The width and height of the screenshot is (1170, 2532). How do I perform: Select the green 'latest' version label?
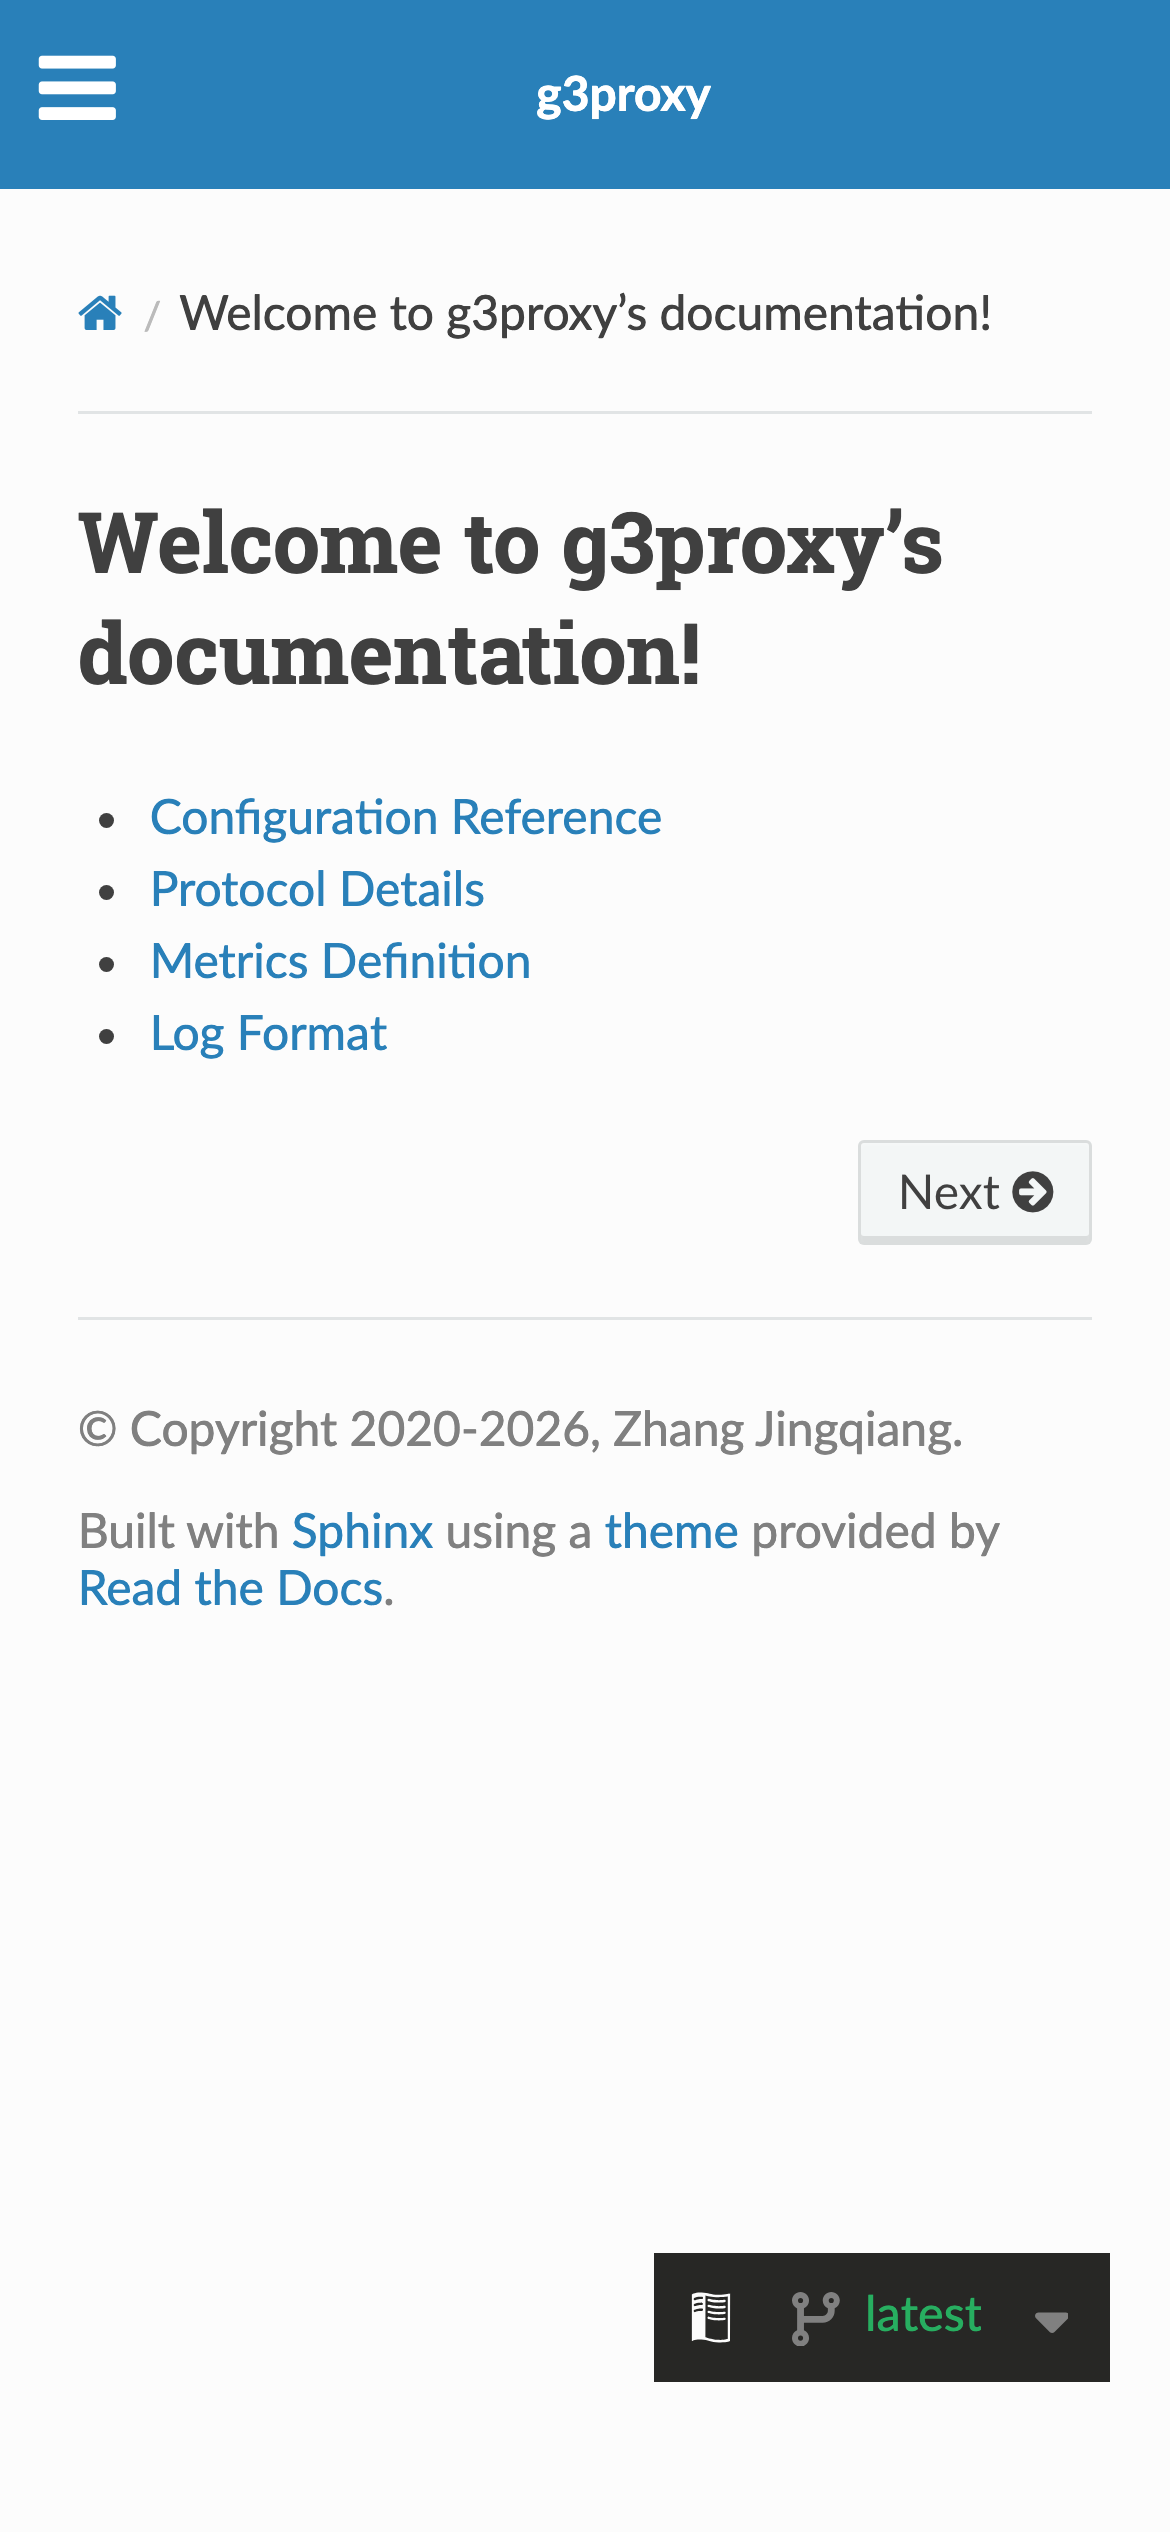pos(922,2315)
